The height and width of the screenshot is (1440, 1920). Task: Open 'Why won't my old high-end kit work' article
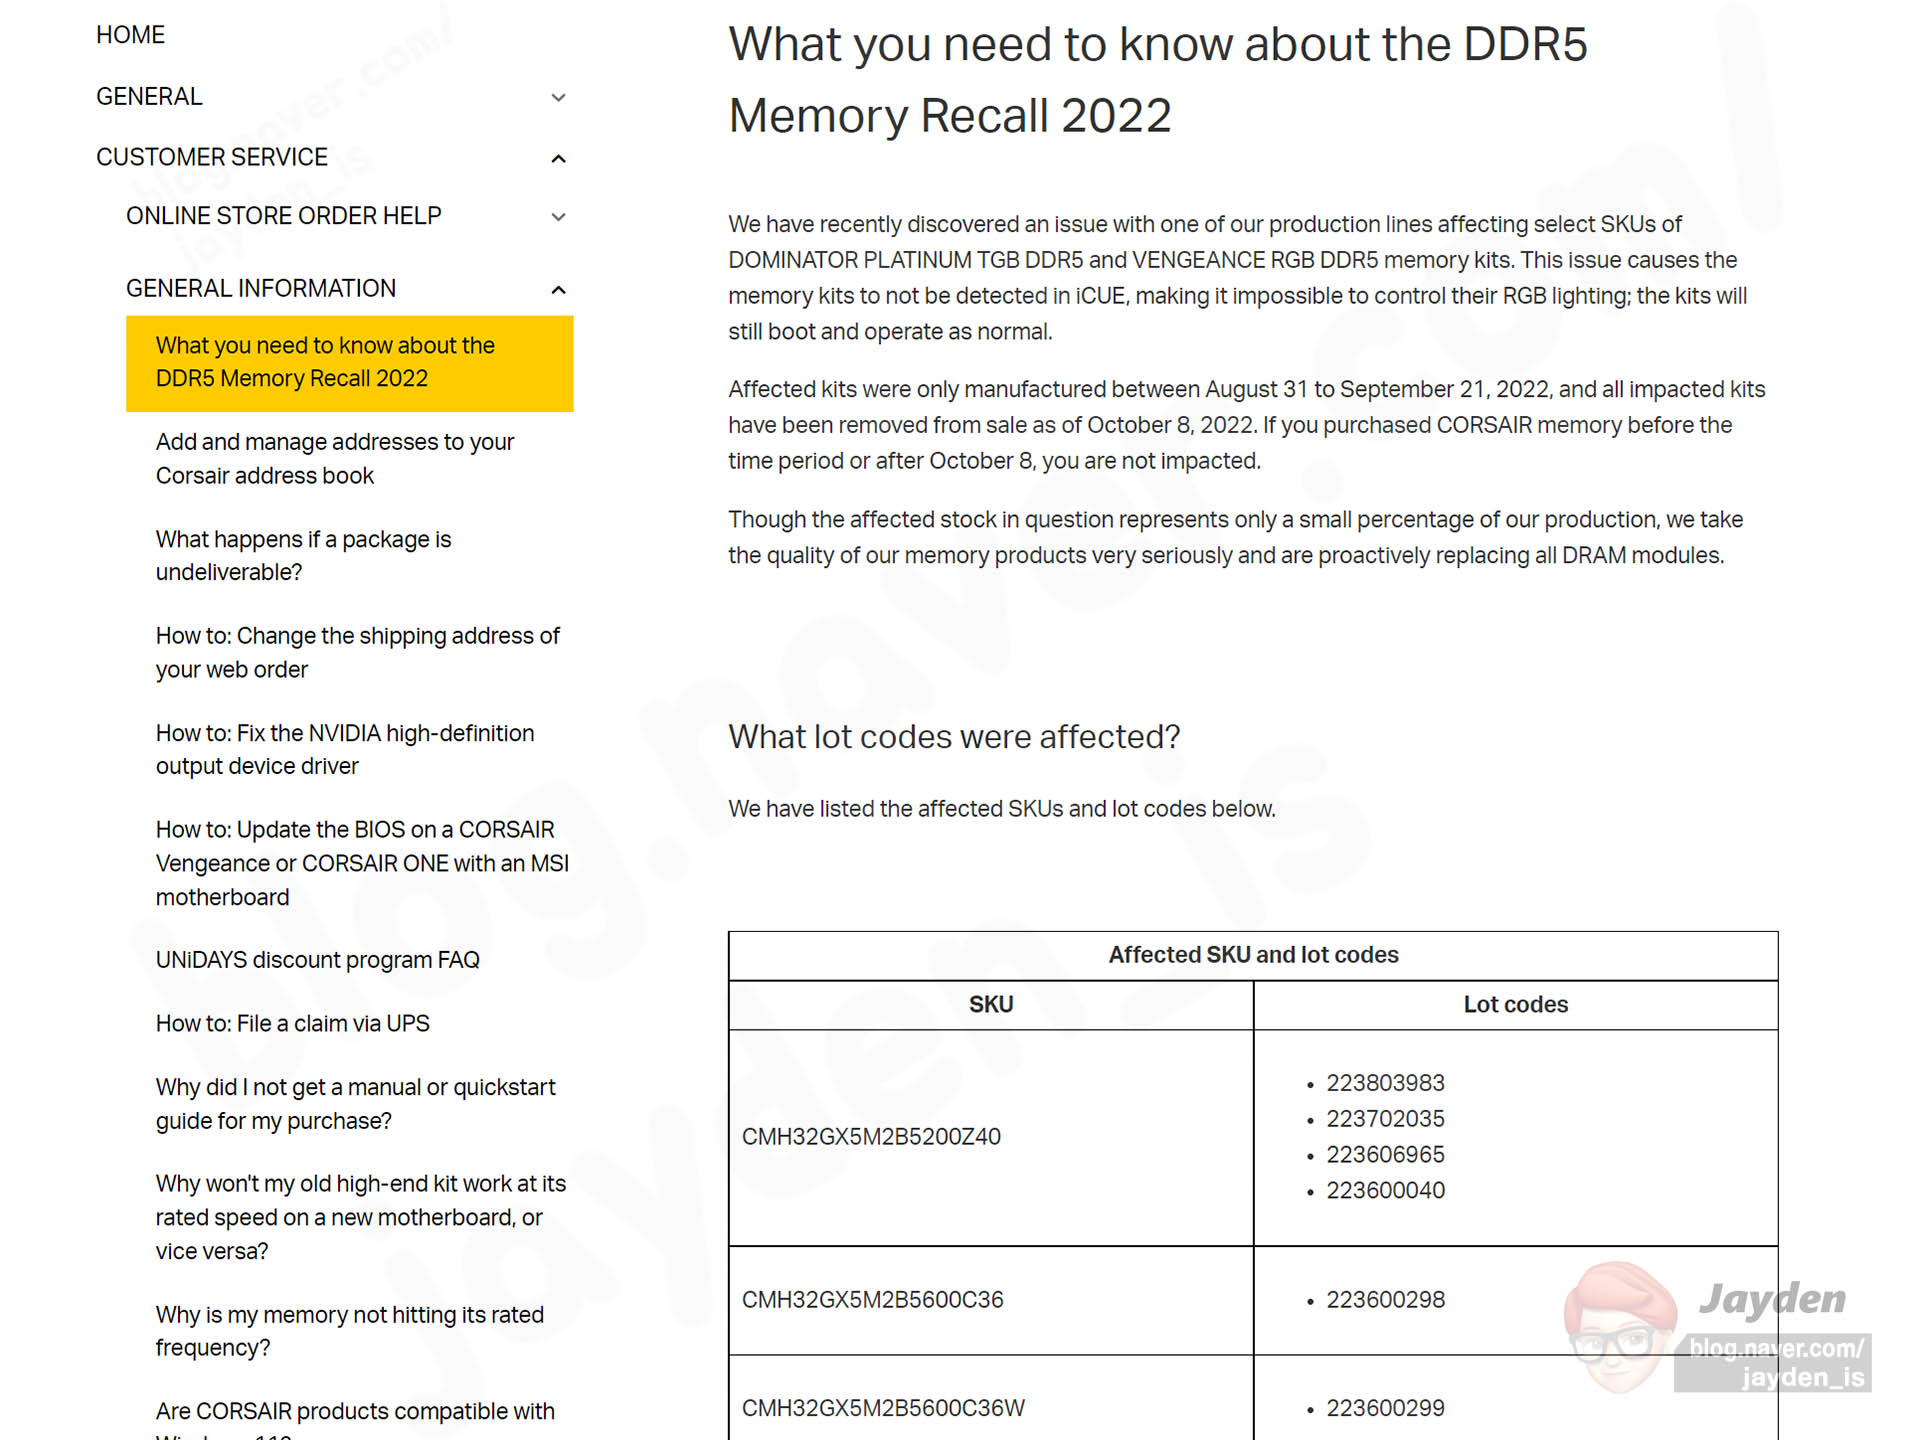[361, 1218]
